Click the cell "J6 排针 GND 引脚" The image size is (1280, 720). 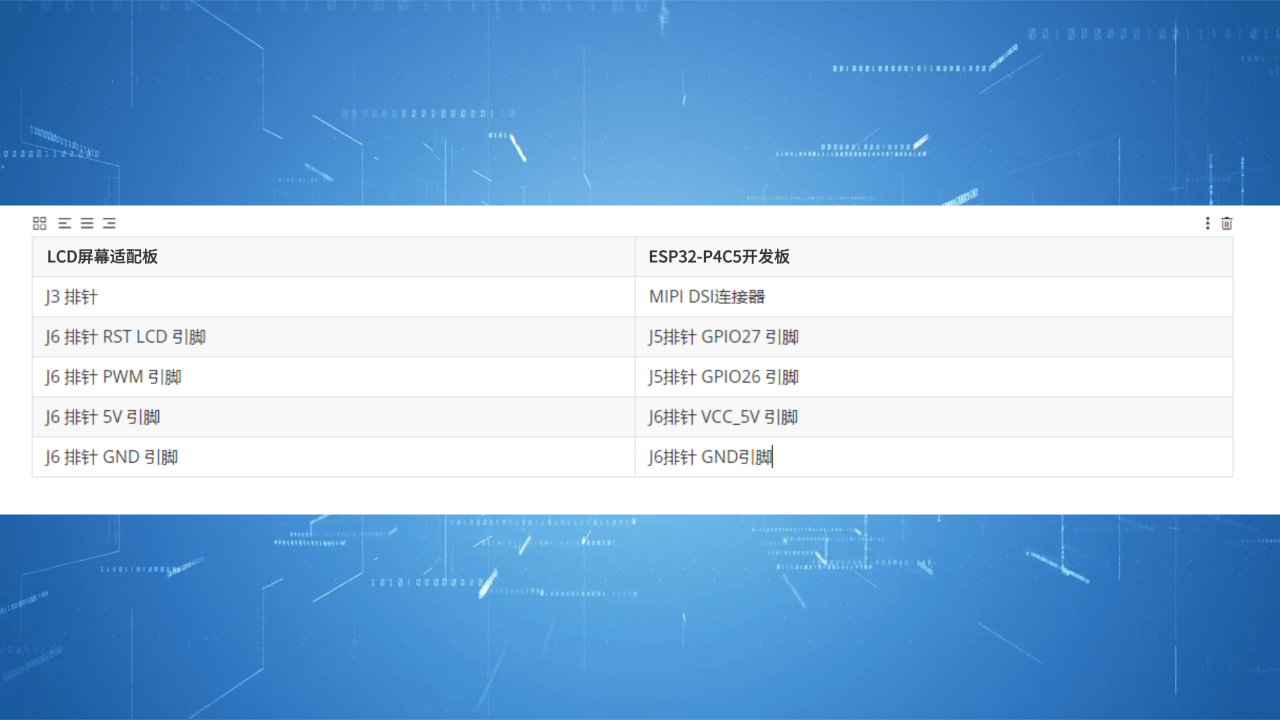[x=333, y=457]
